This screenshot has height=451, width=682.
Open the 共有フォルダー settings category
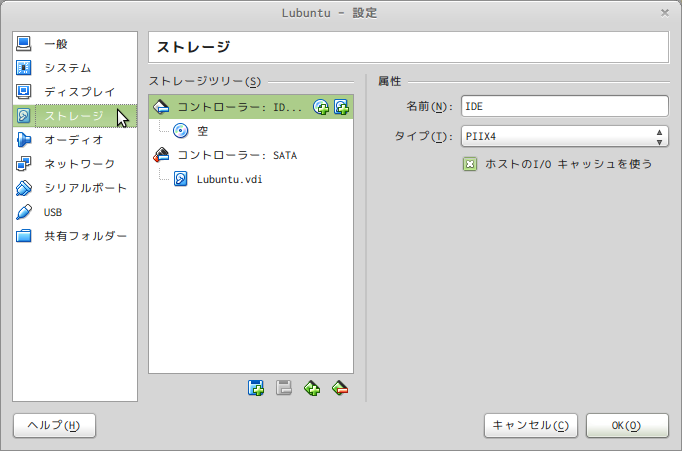[75, 236]
